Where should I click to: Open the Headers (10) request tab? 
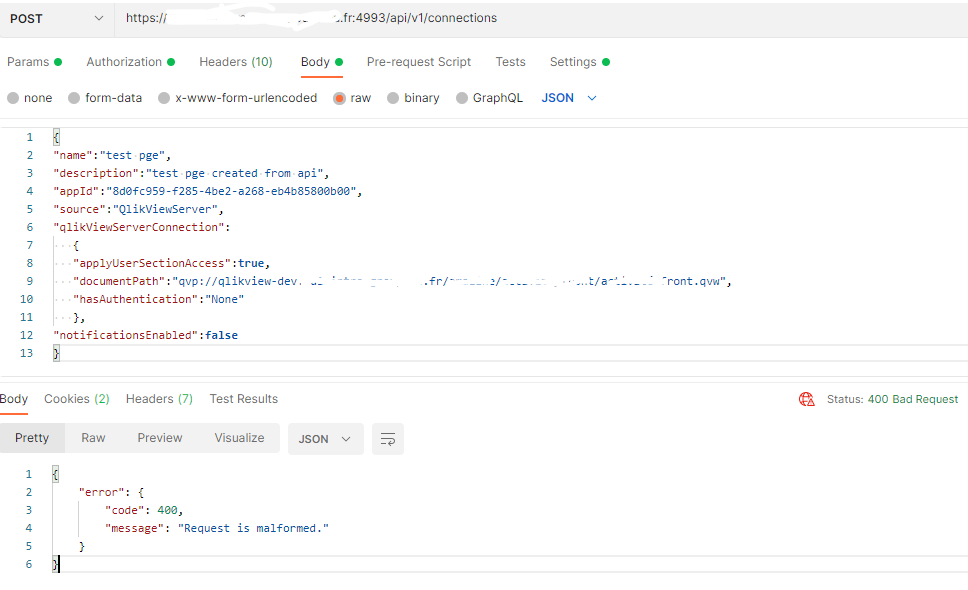(x=236, y=62)
